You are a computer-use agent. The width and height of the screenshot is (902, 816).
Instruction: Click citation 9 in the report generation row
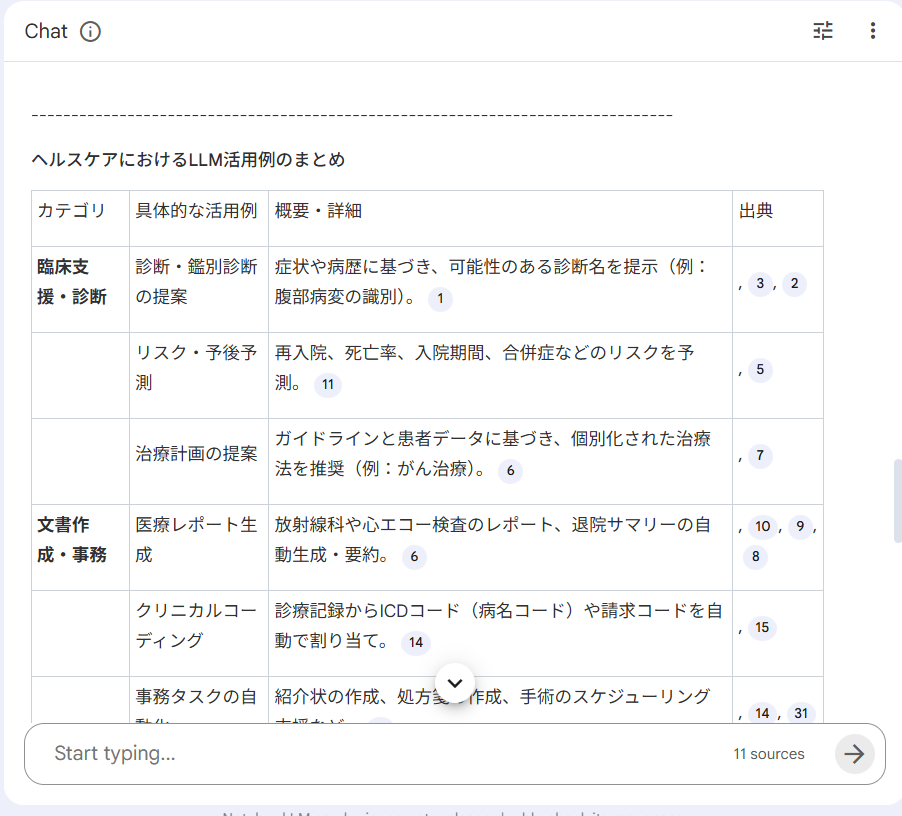(x=799, y=527)
